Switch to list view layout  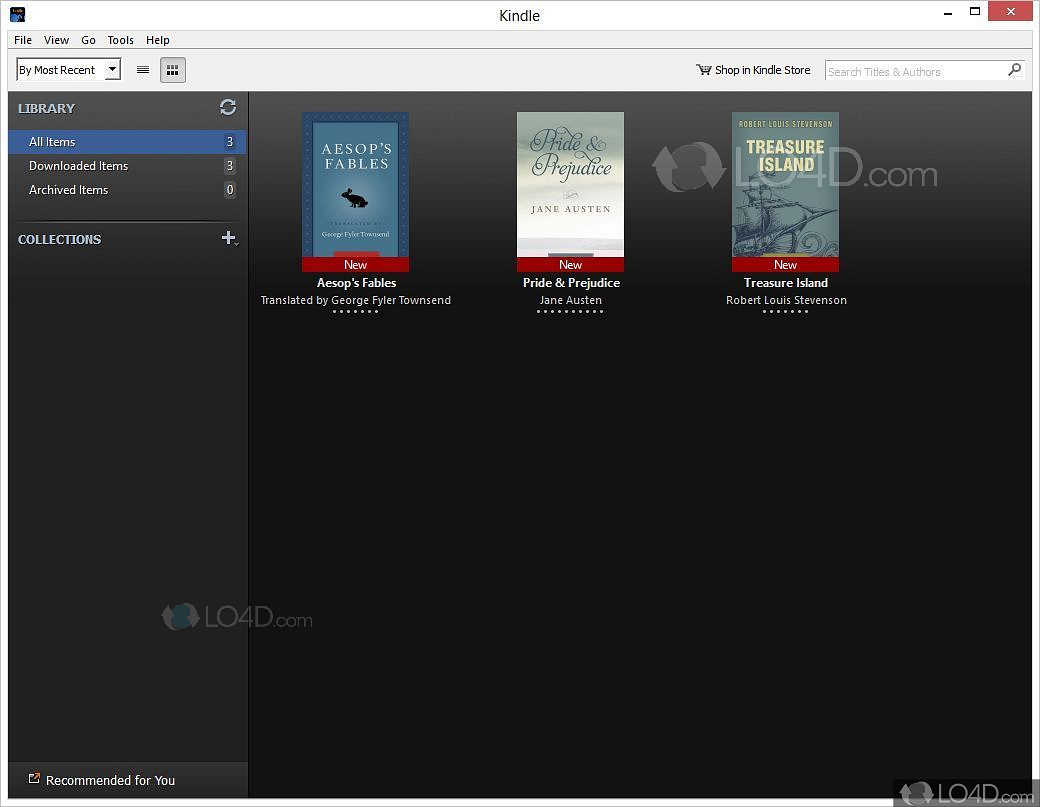pos(143,70)
